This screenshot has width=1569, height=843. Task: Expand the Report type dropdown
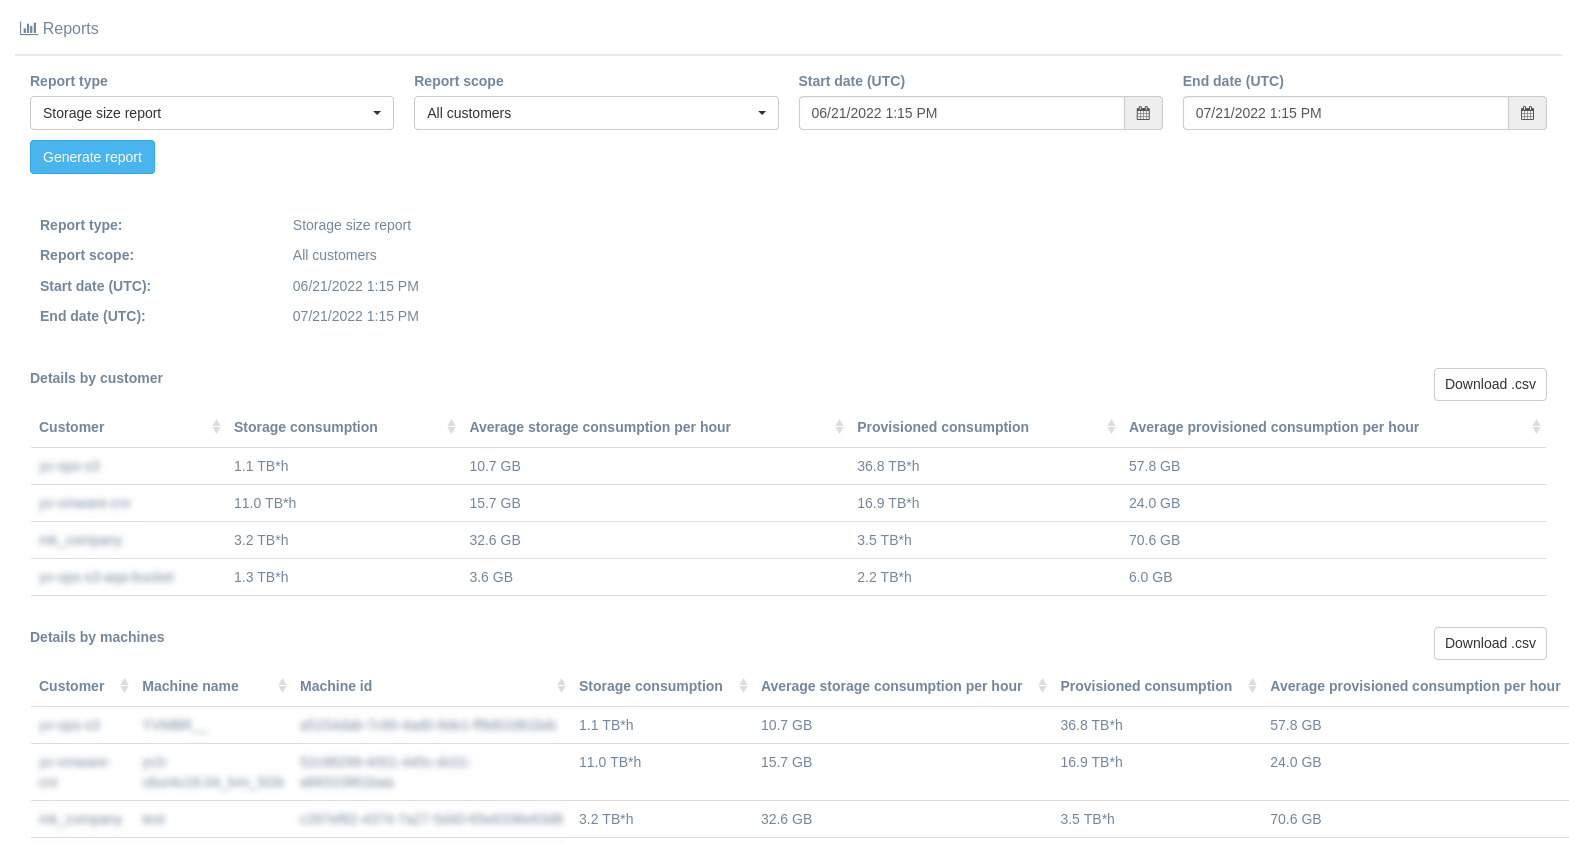click(211, 113)
